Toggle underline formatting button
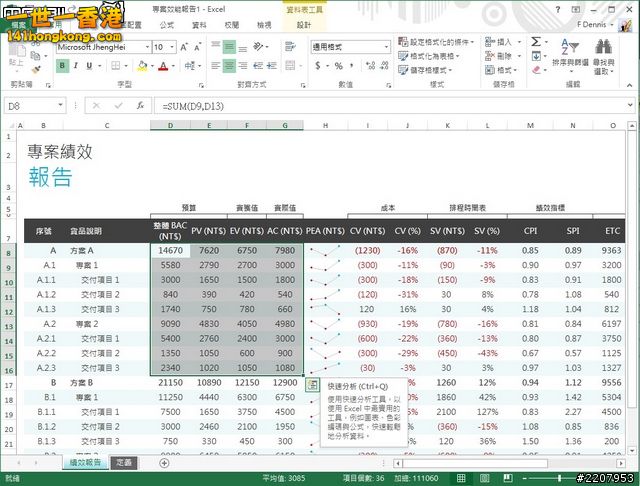 click(x=92, y=65)
